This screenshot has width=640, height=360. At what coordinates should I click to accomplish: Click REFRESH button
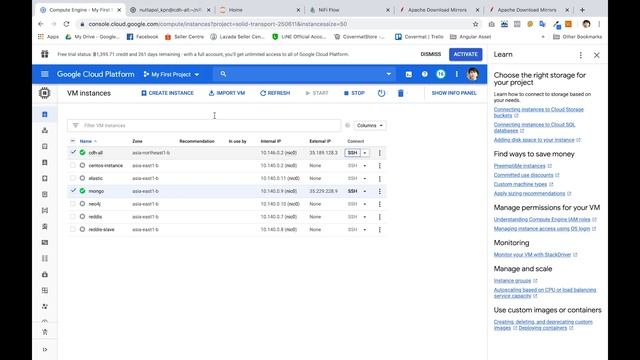coord(275,93)
